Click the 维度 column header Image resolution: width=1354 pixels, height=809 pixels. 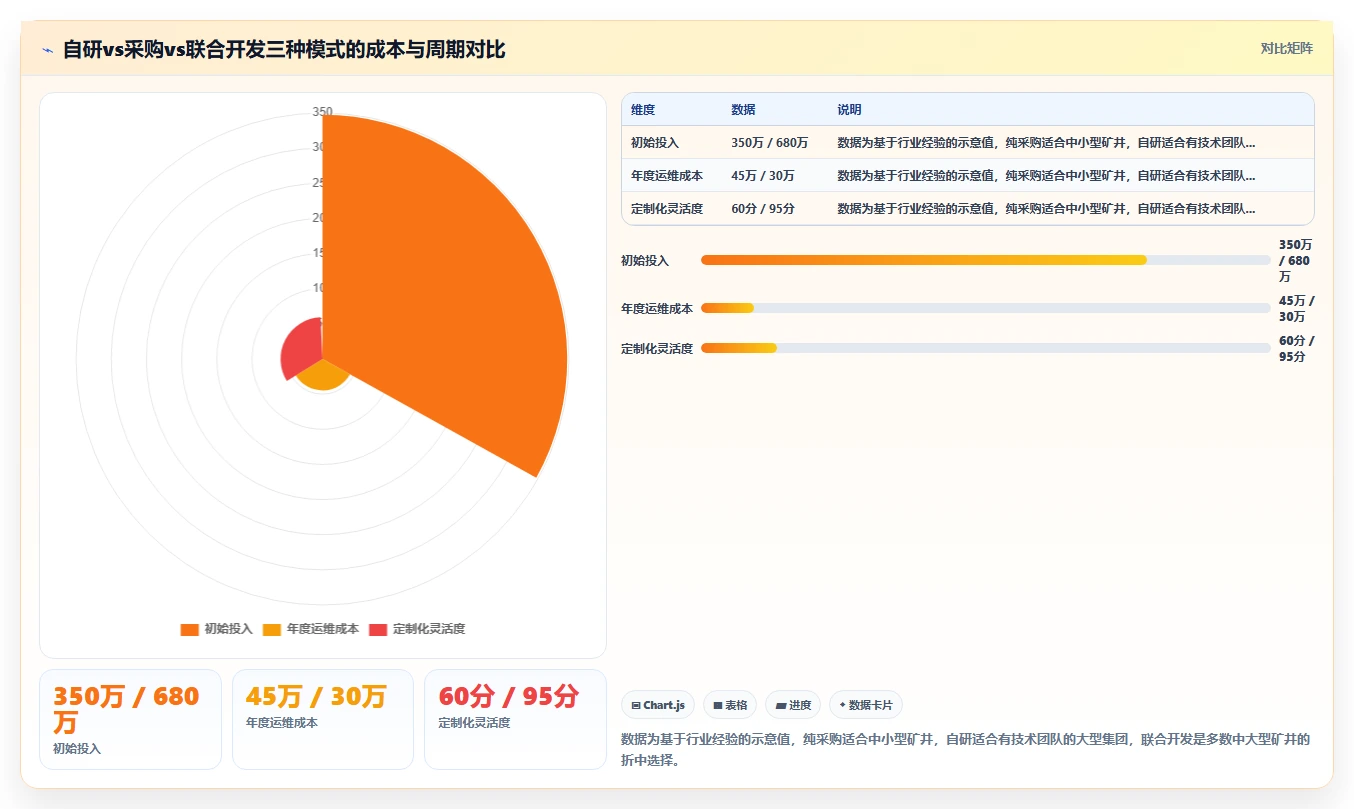pos(643,110)
